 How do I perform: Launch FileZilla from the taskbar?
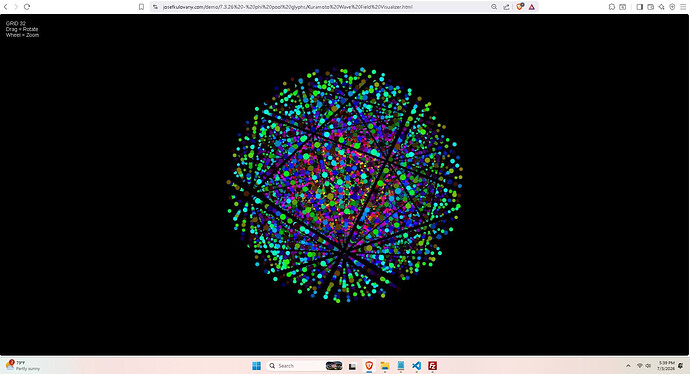[433, 366]
